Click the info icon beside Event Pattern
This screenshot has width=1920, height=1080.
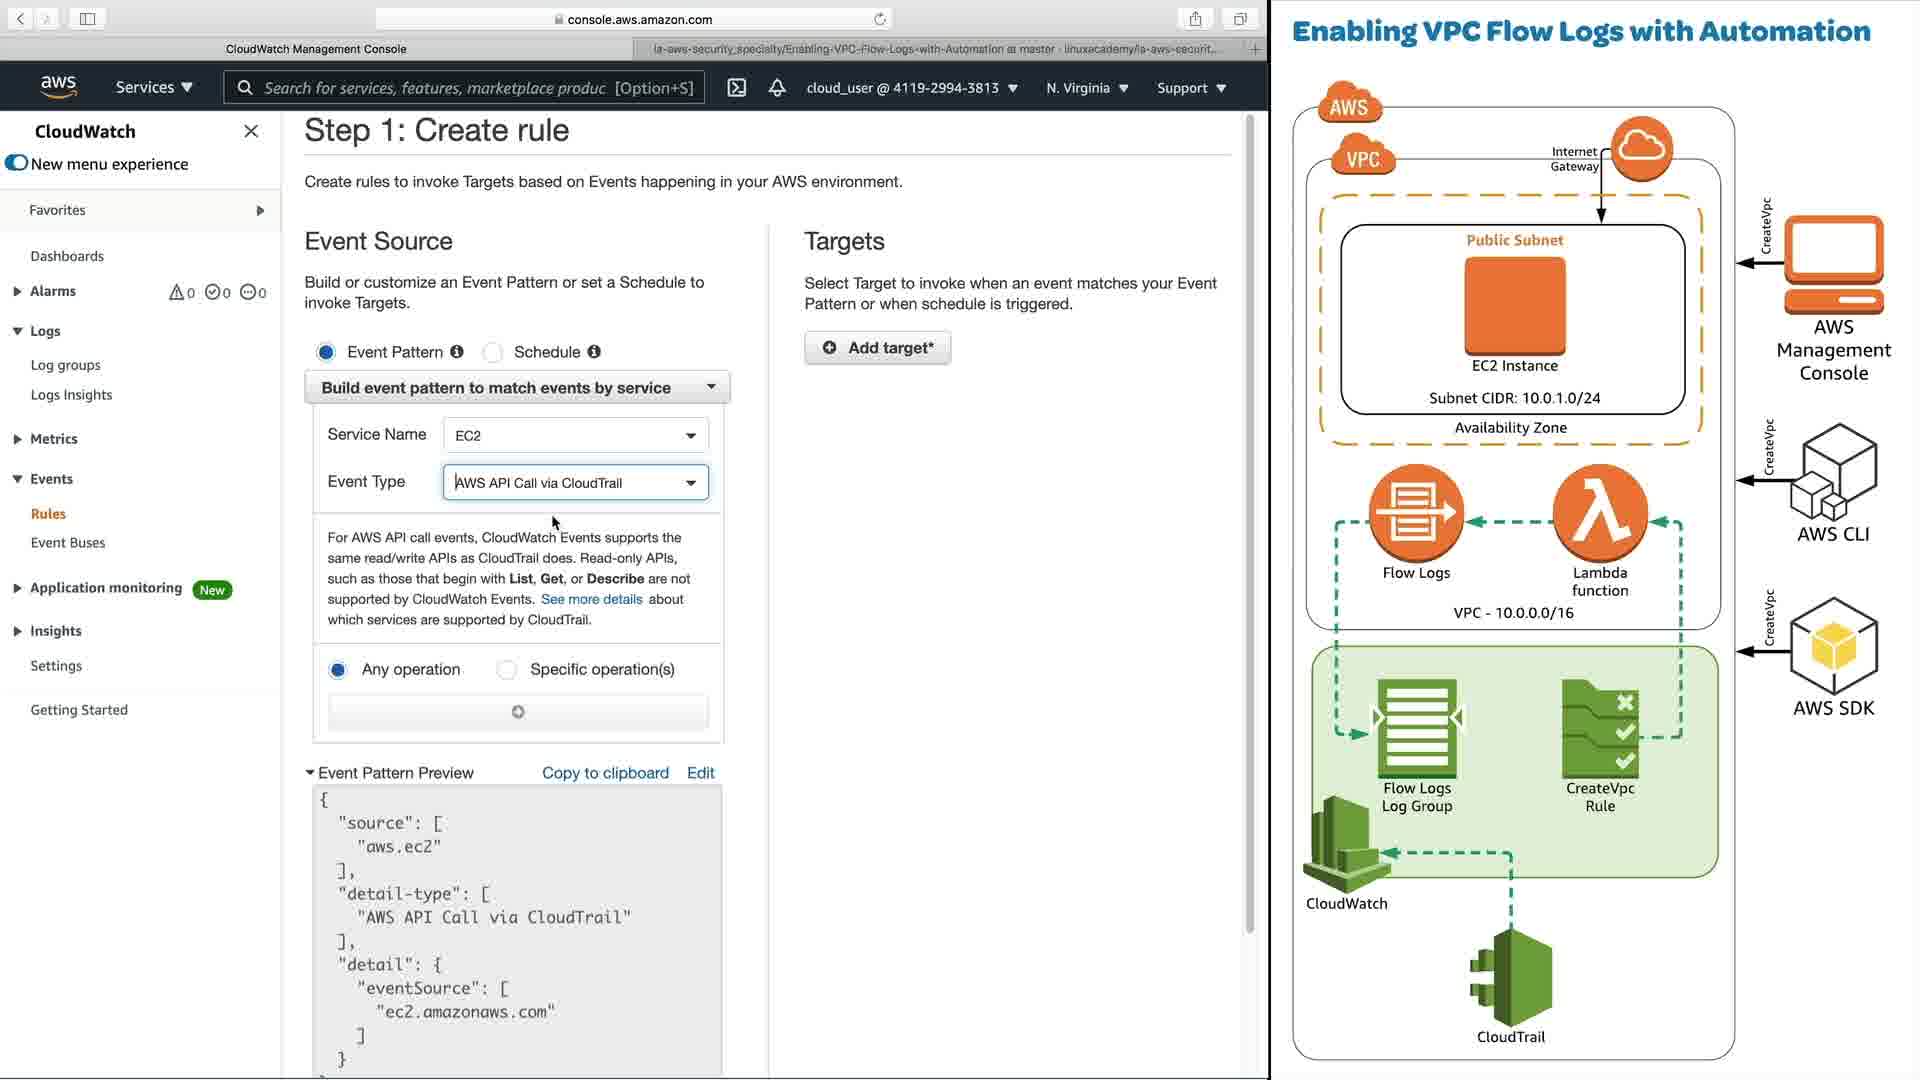click(457, 352)
